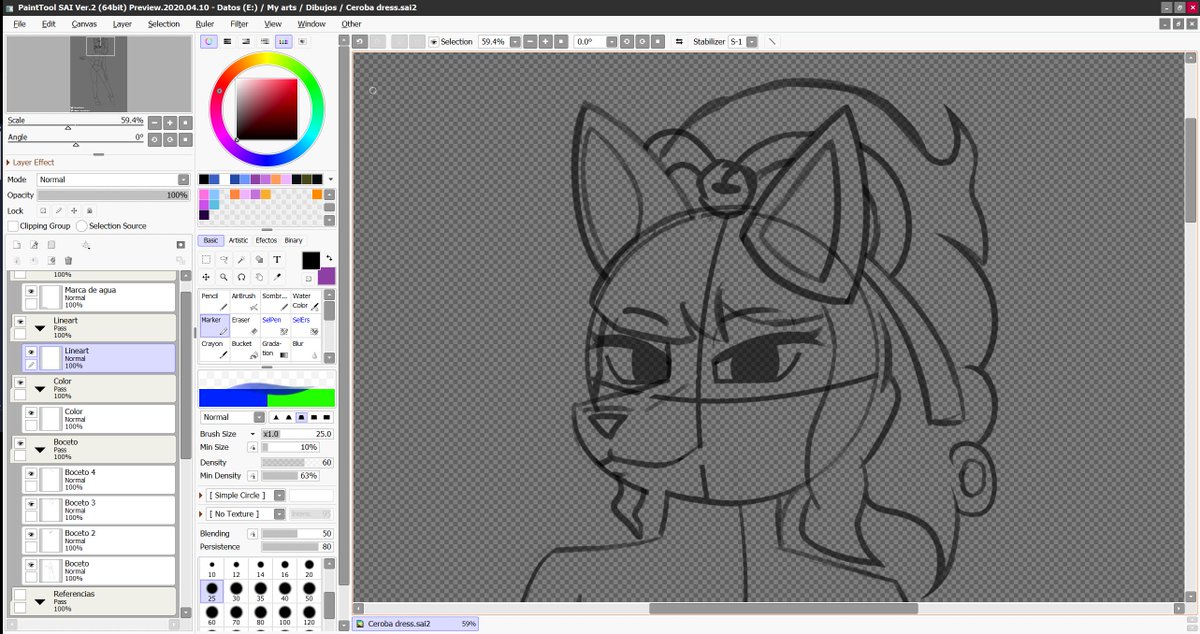Reset canvas angle in navigator

(x=184, y=139)
